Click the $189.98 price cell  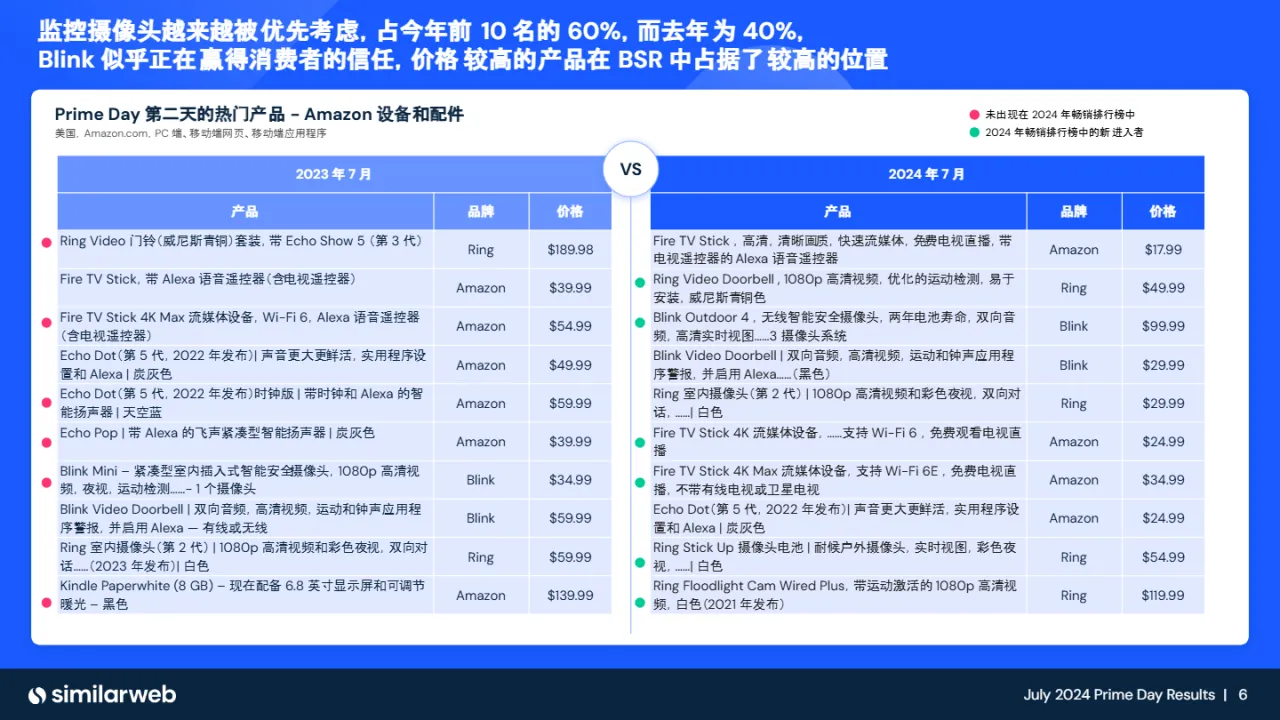(x=570, y=250)
